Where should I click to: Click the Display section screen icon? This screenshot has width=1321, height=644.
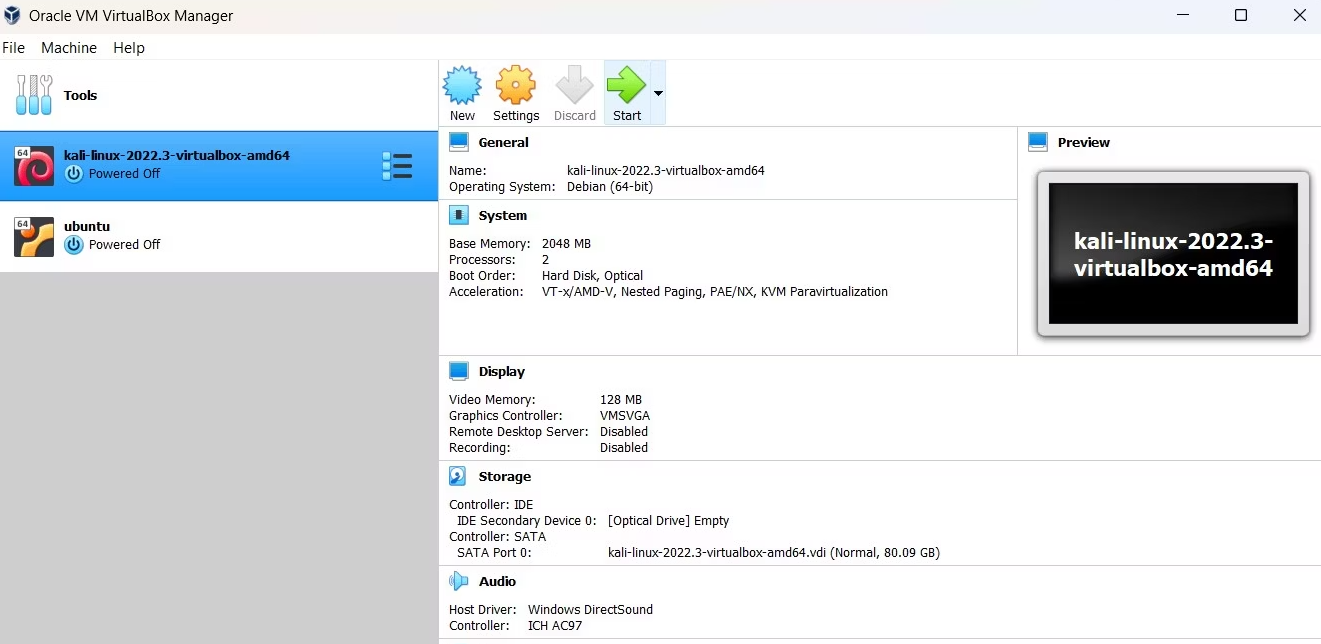459,371
